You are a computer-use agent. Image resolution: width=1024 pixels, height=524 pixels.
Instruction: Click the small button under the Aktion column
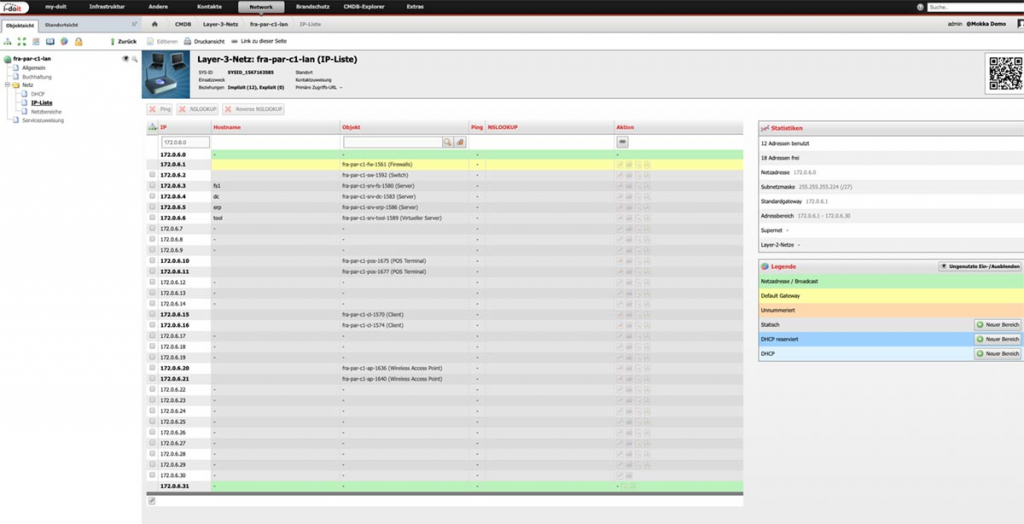pos(621,143)
